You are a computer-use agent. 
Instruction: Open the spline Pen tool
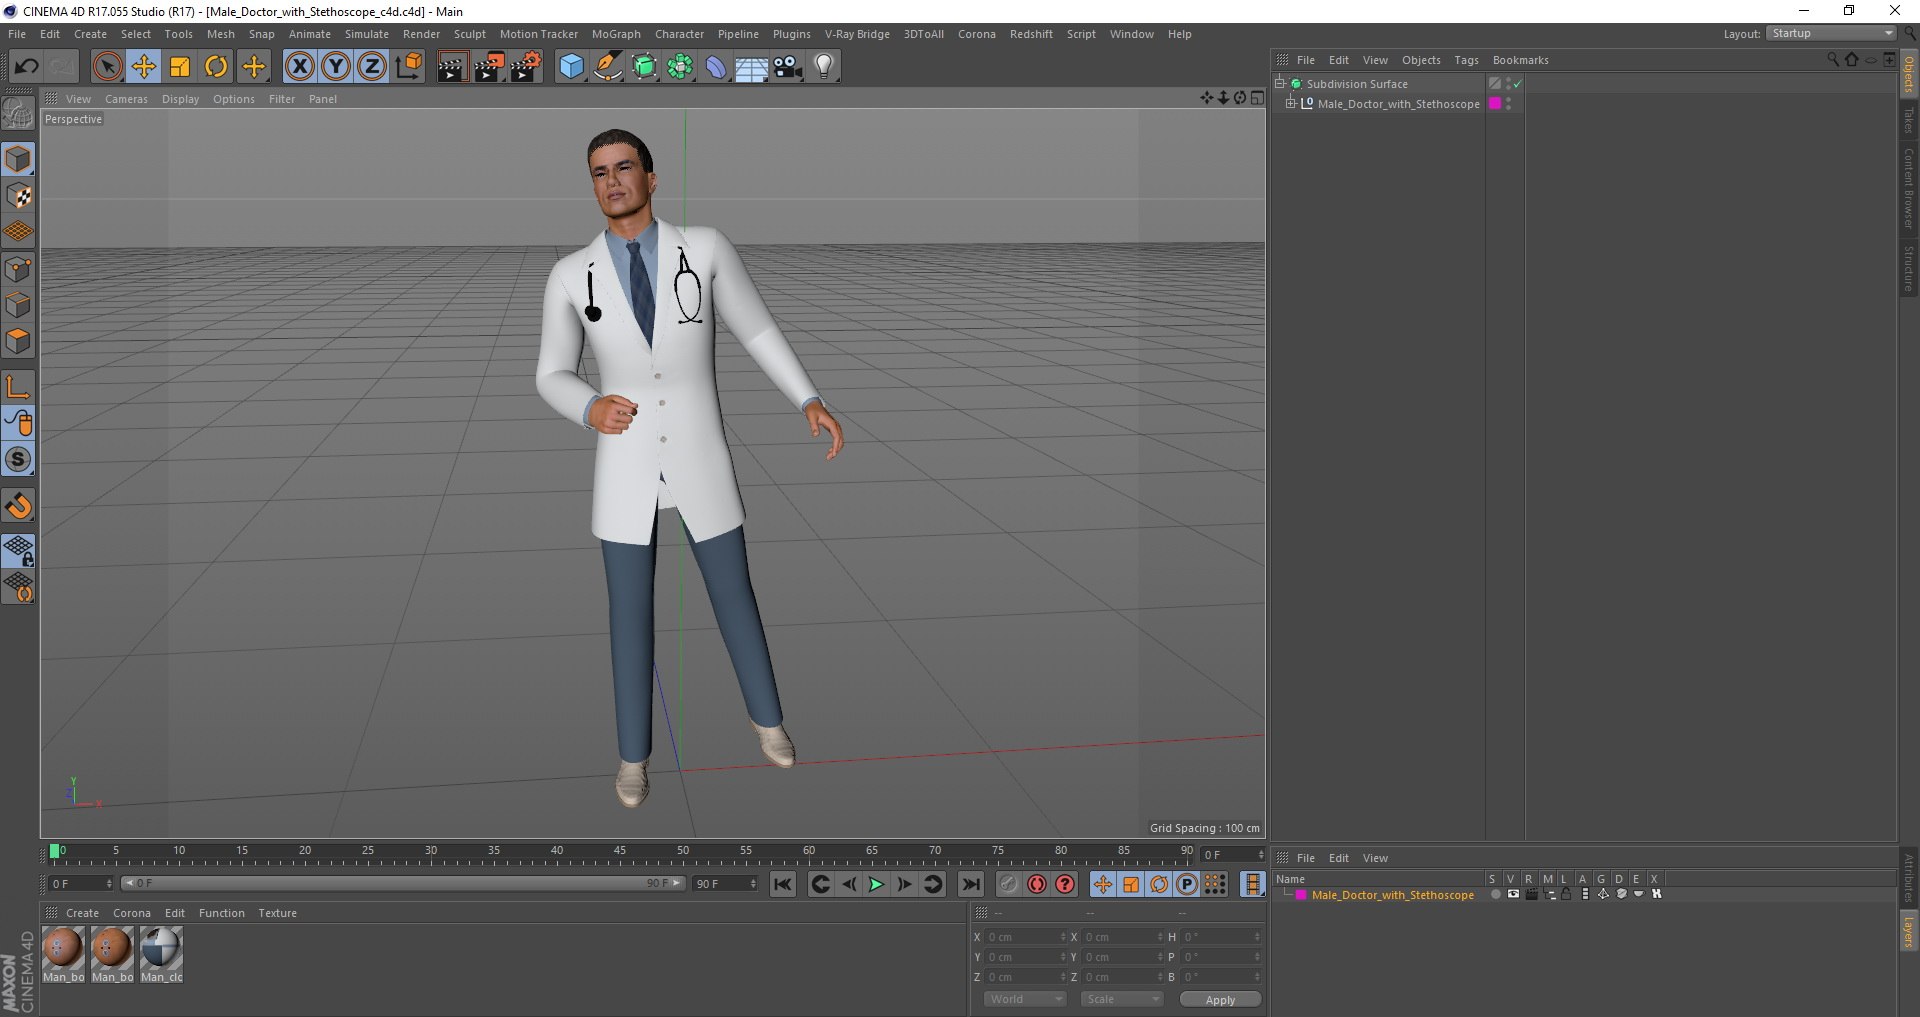click(608, 67)
